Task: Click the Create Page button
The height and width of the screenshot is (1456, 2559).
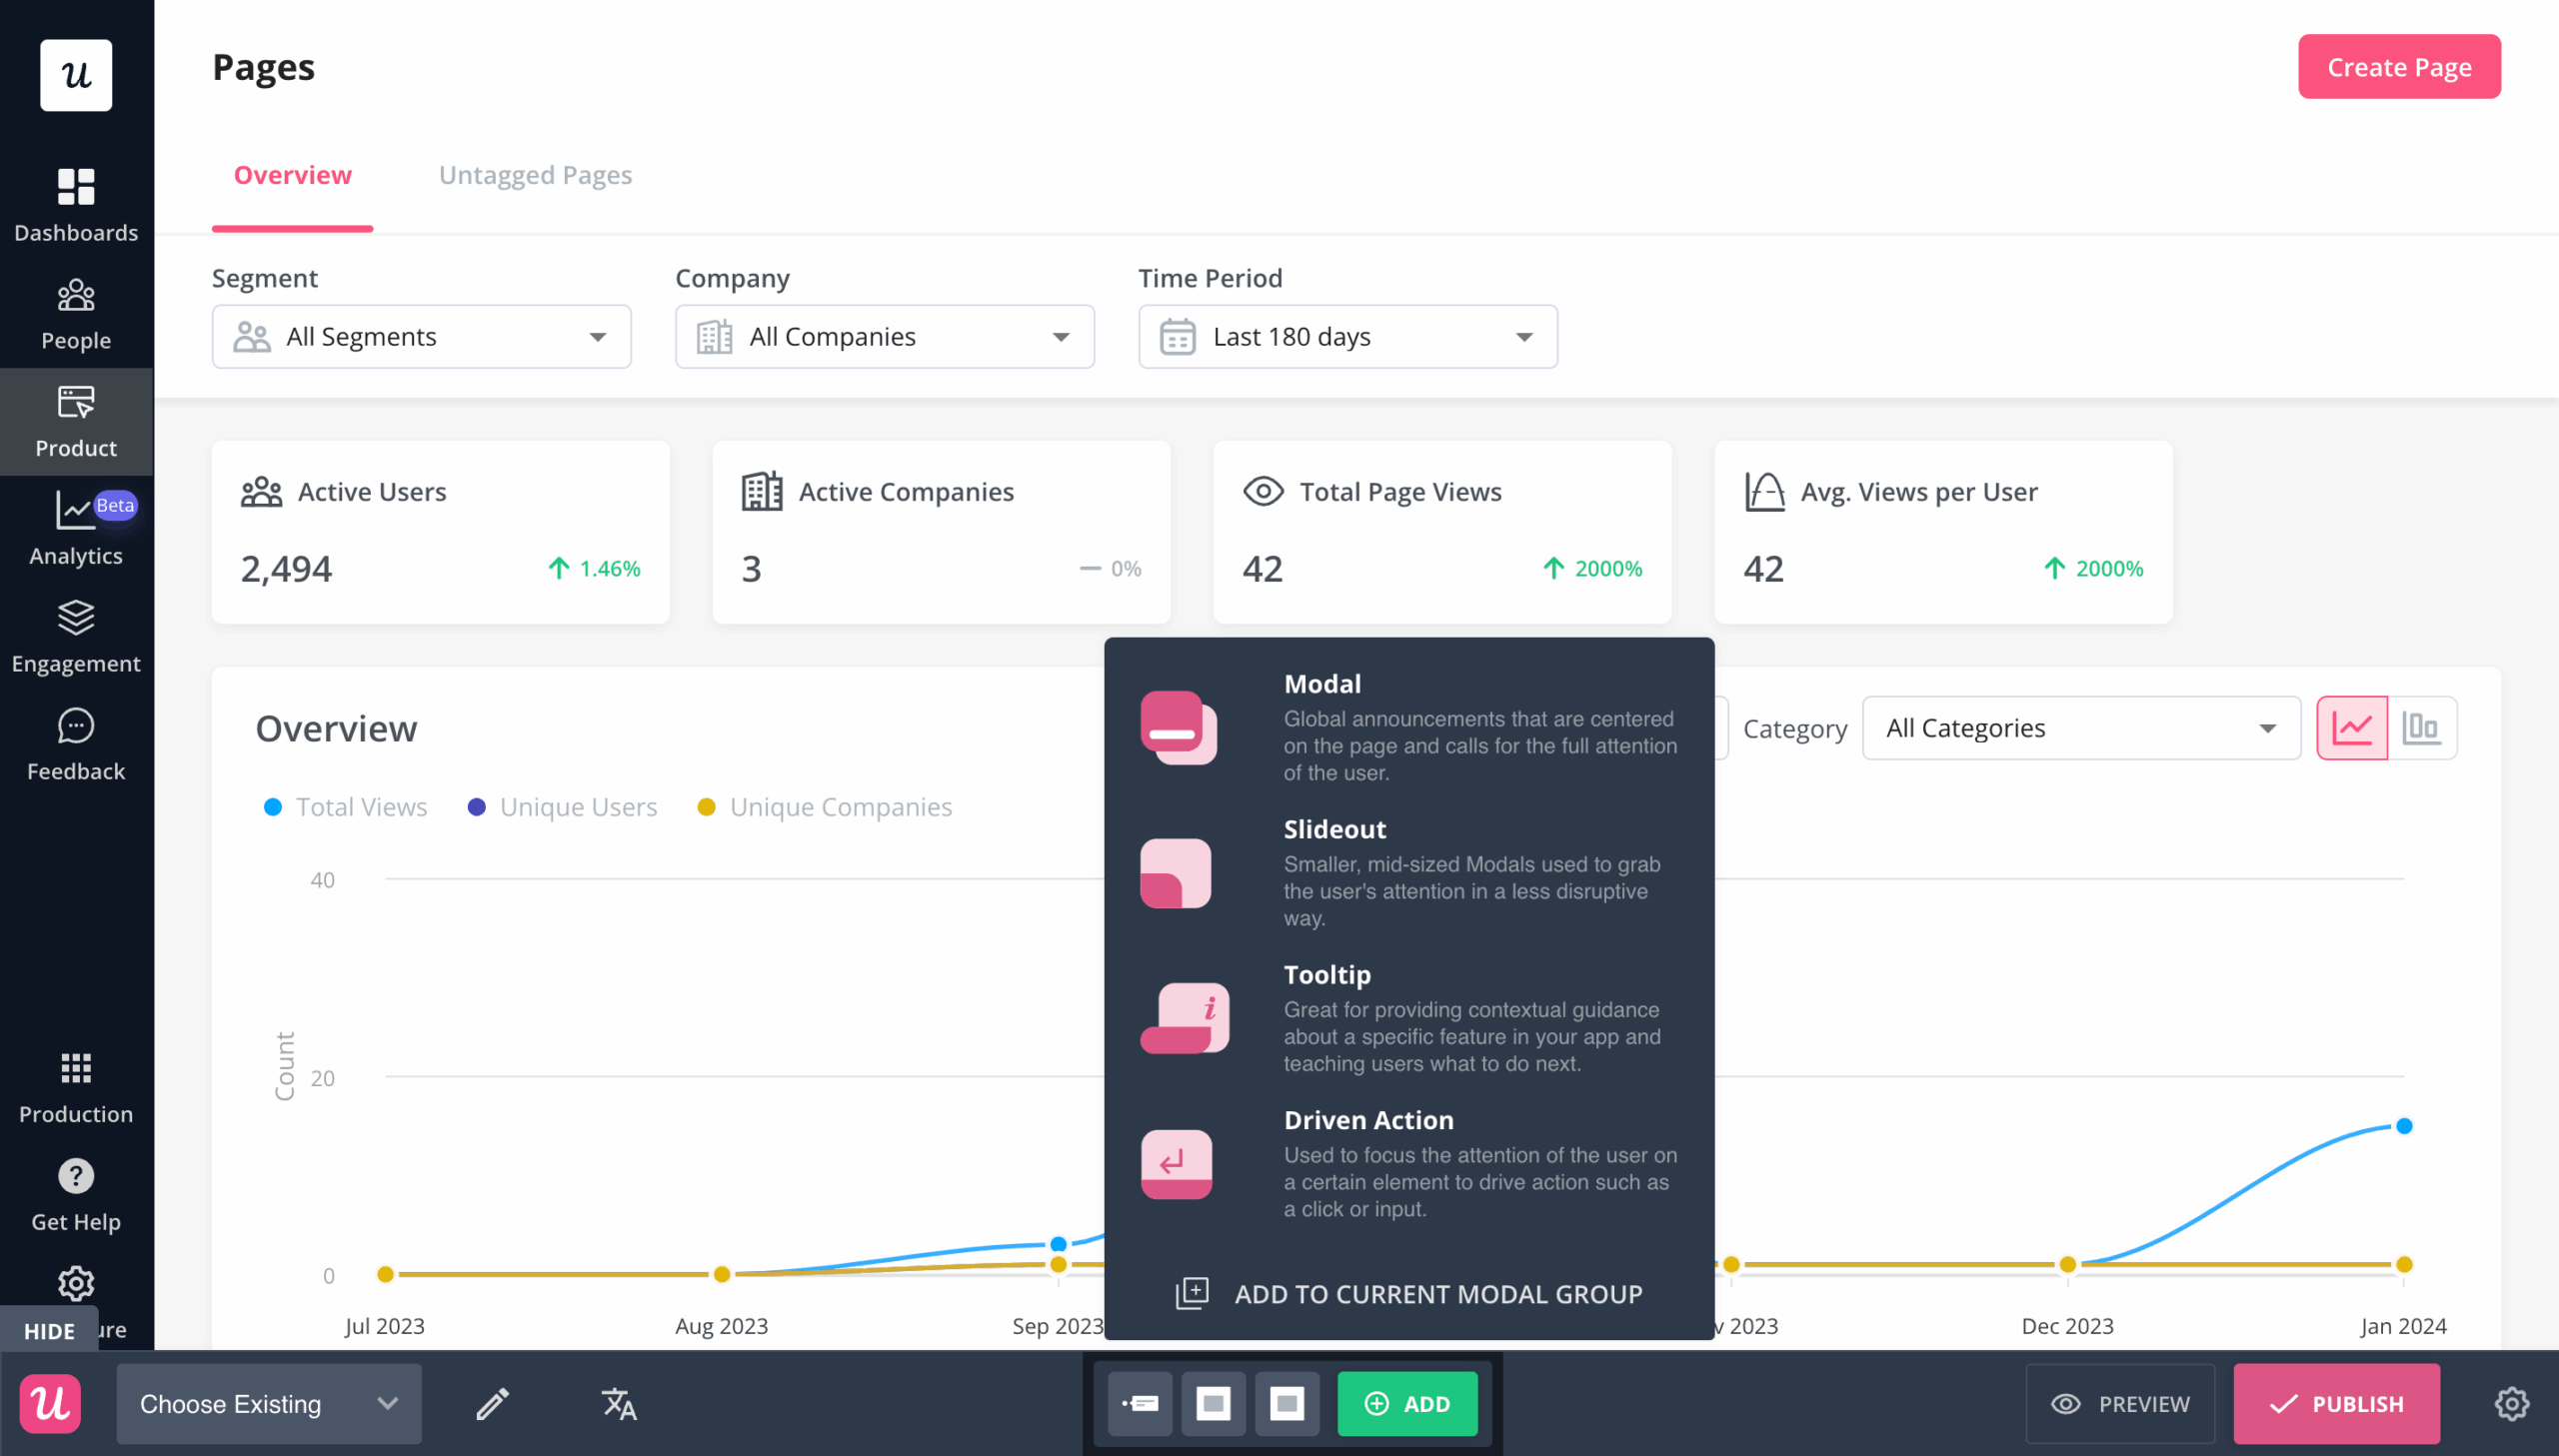Action: [2399, 66]
